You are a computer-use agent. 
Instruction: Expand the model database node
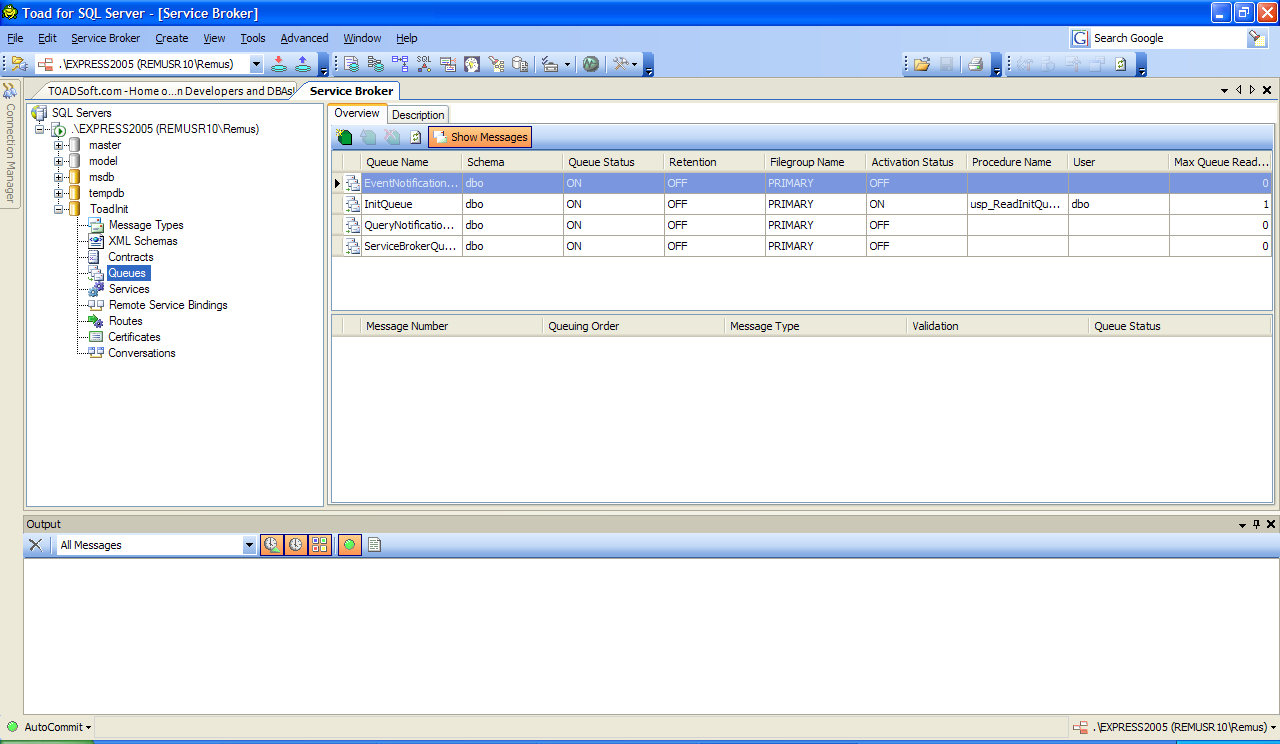click(59, 161)
